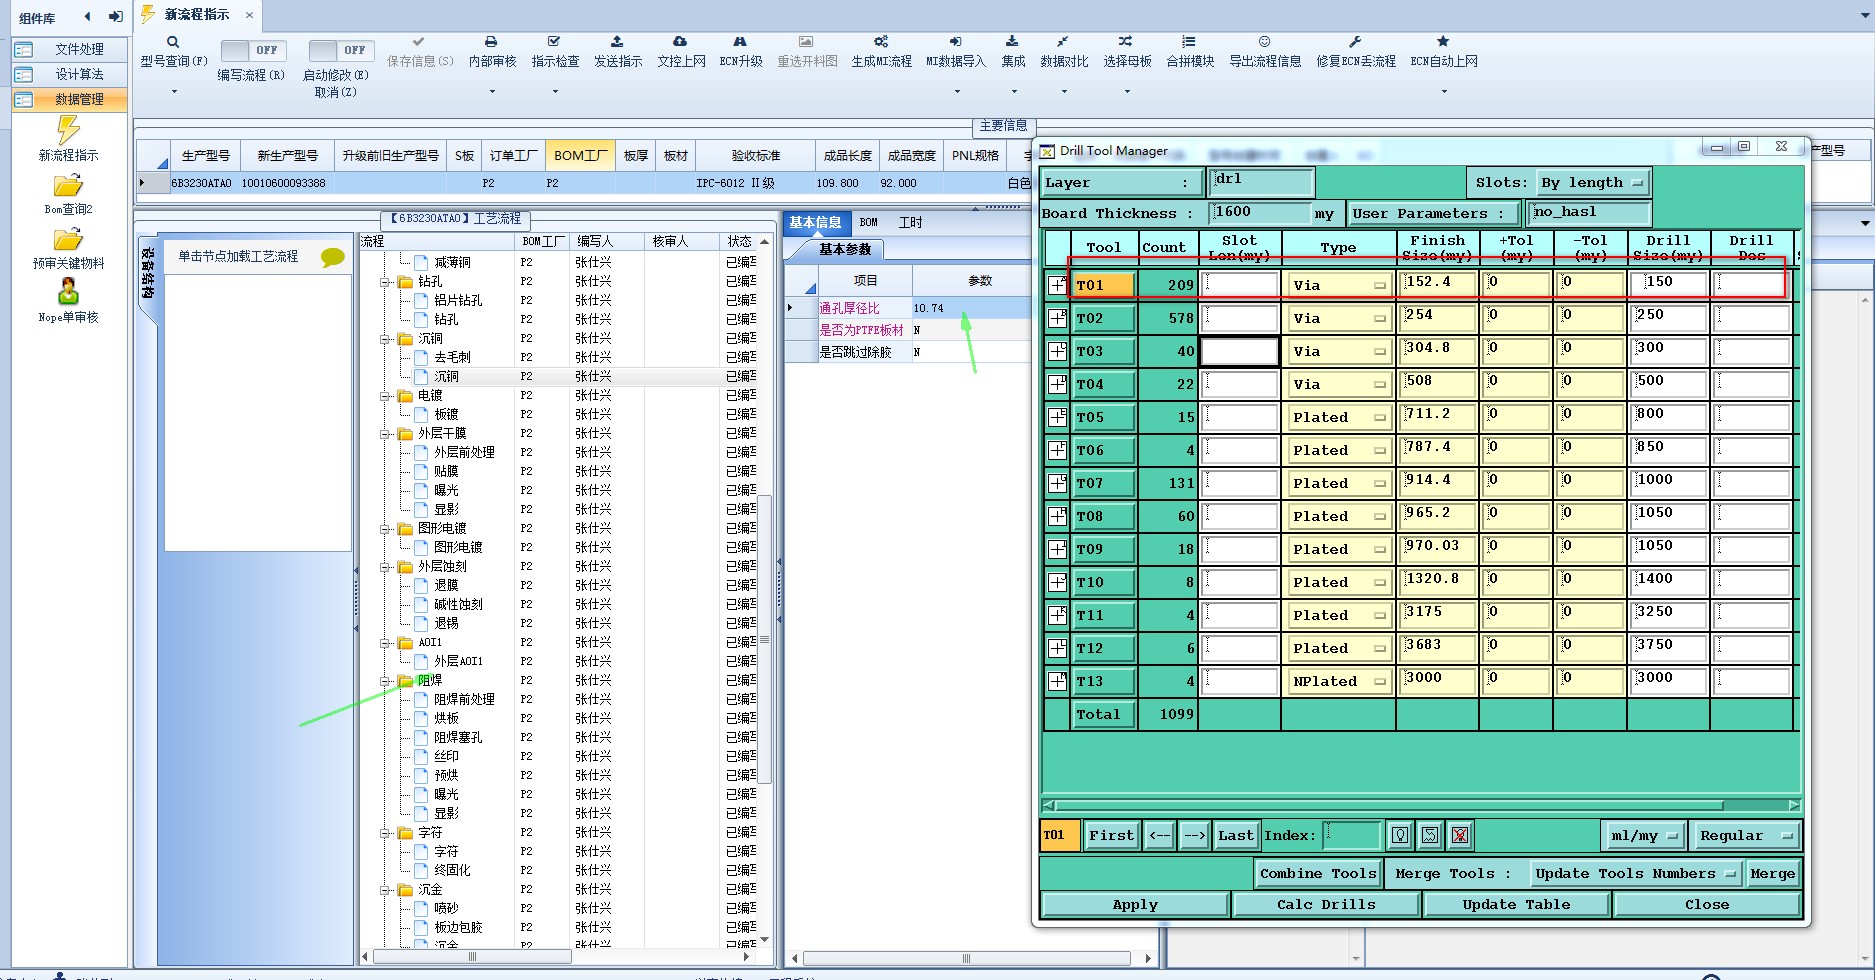Click 生成MI流程 gears icon
Image resolution: width=1875 pixels, height=980 pixels.
pyautogui.click(x=881, y=42)
